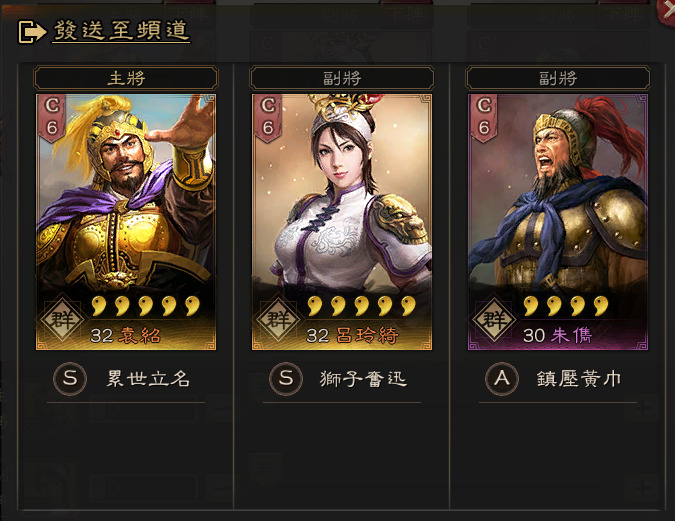The image size is (675, 521).
Task: Open the 獅子奮迅 skill entry
Action: [363, 379]
